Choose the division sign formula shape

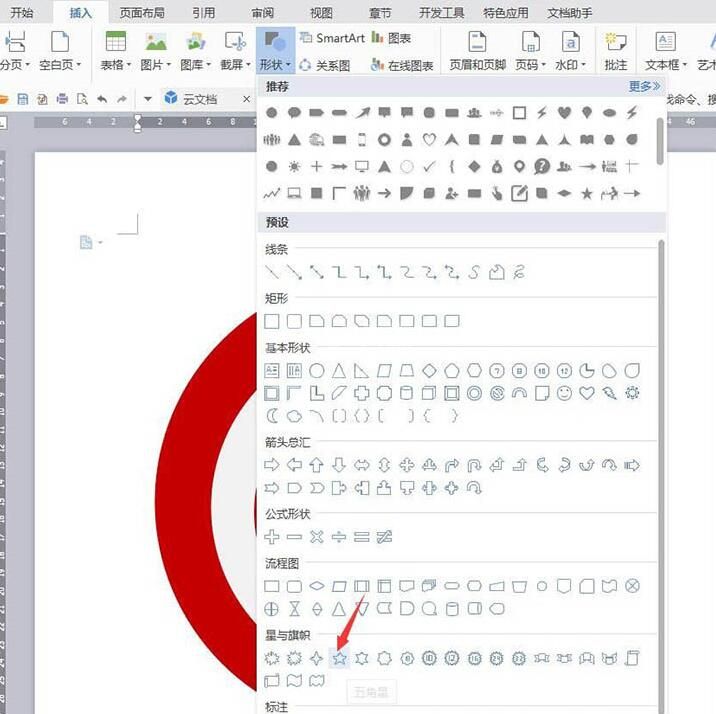point(339,537)
